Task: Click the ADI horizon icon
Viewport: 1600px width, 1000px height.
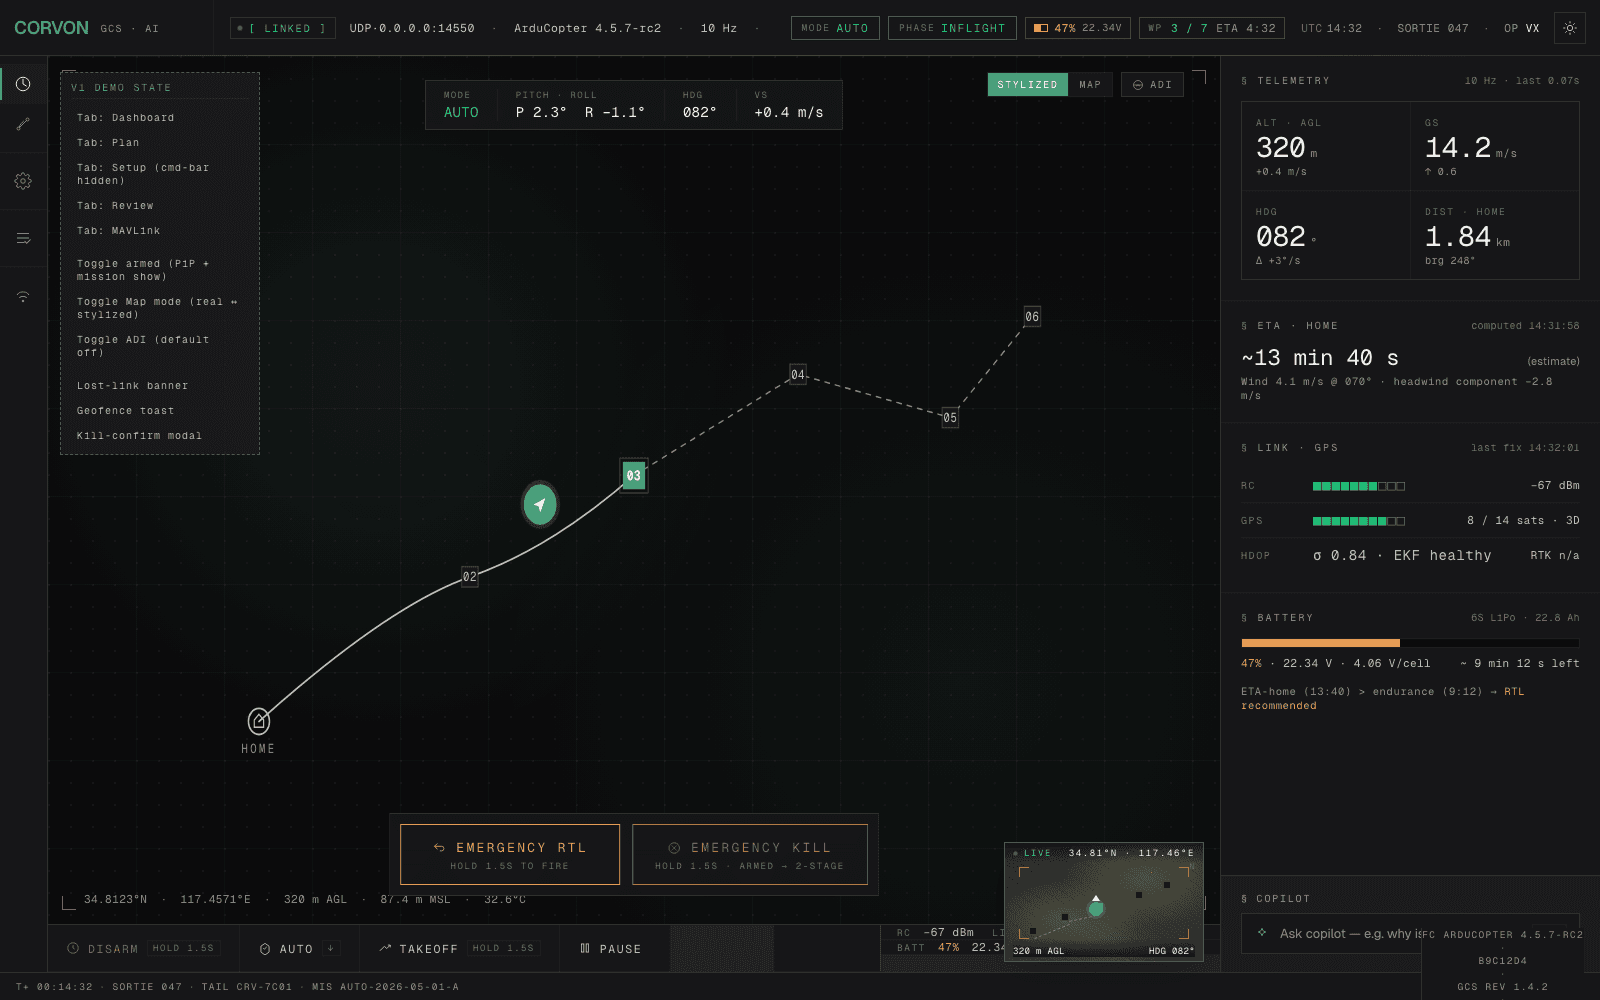Action: [1138, 85]
